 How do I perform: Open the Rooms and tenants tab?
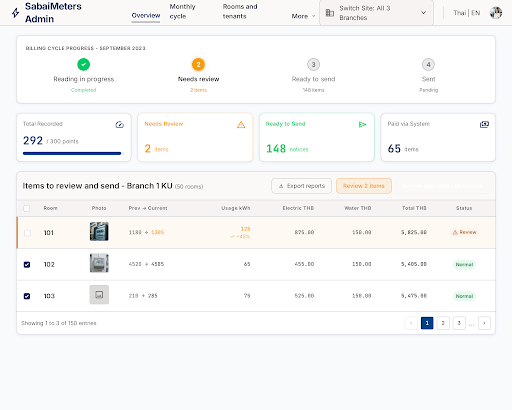pyautogui.click(x=240, y=11)
